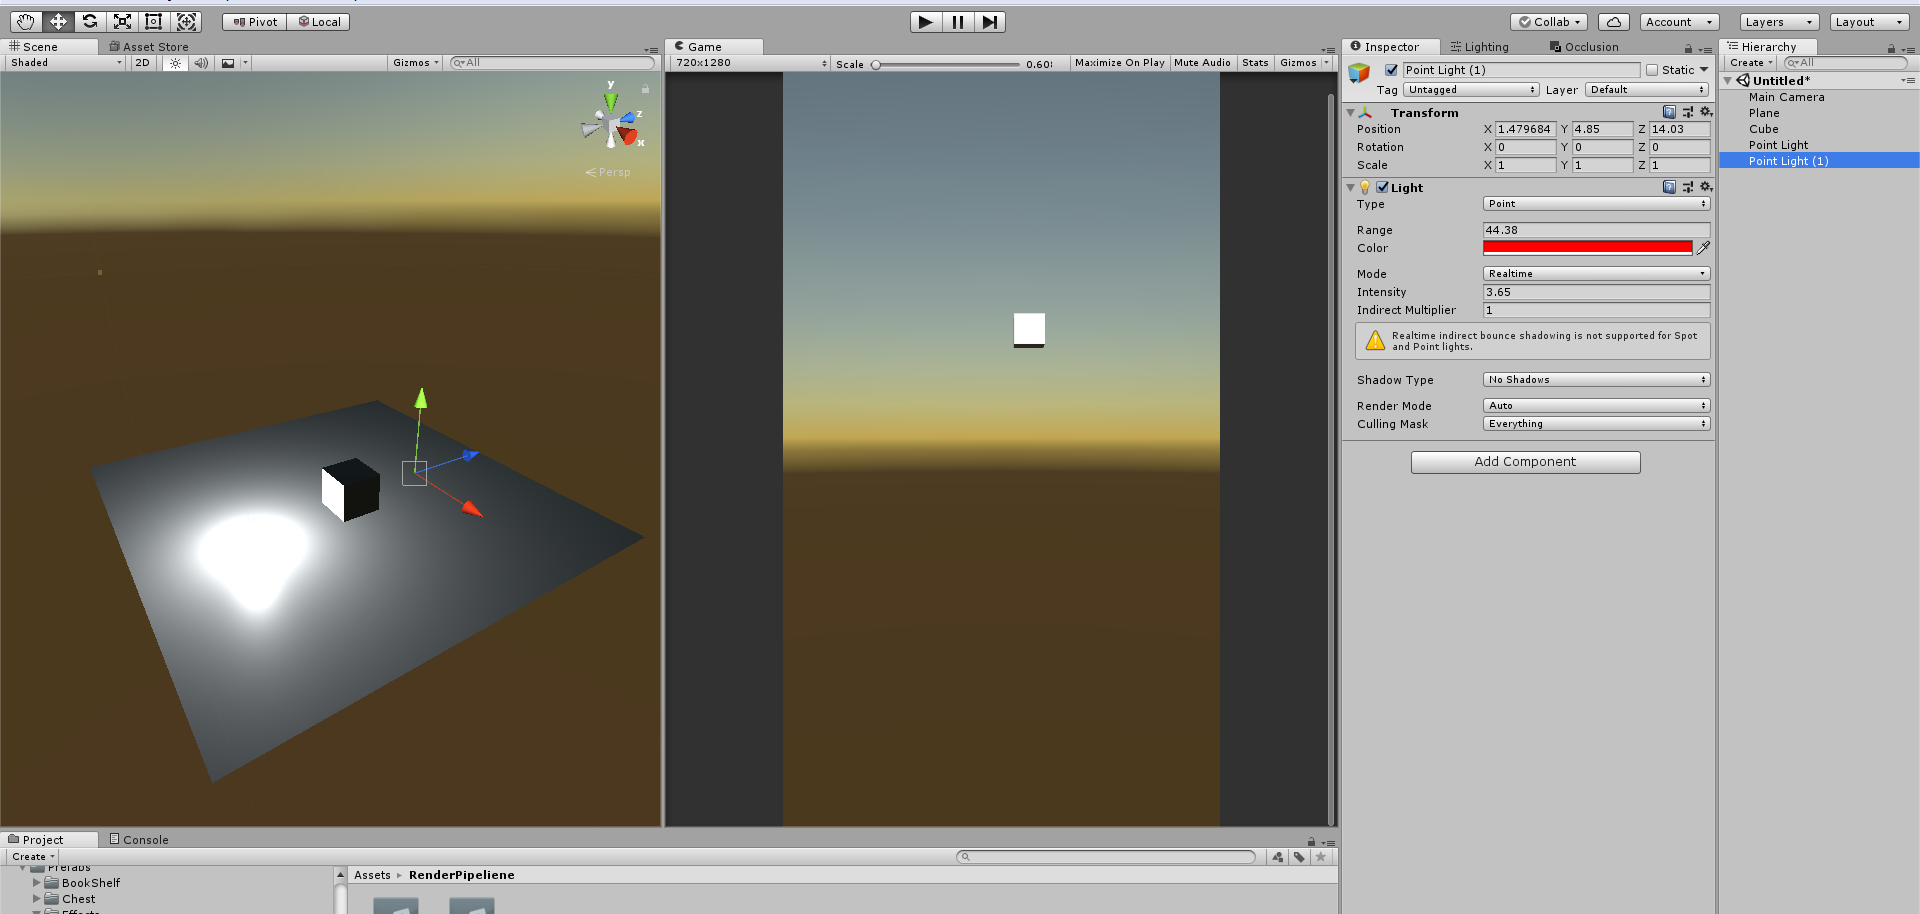This screenshot has height=914, width=1920.
Task: Toggle Mute Audio in Game view
Action: [1202, 63]
